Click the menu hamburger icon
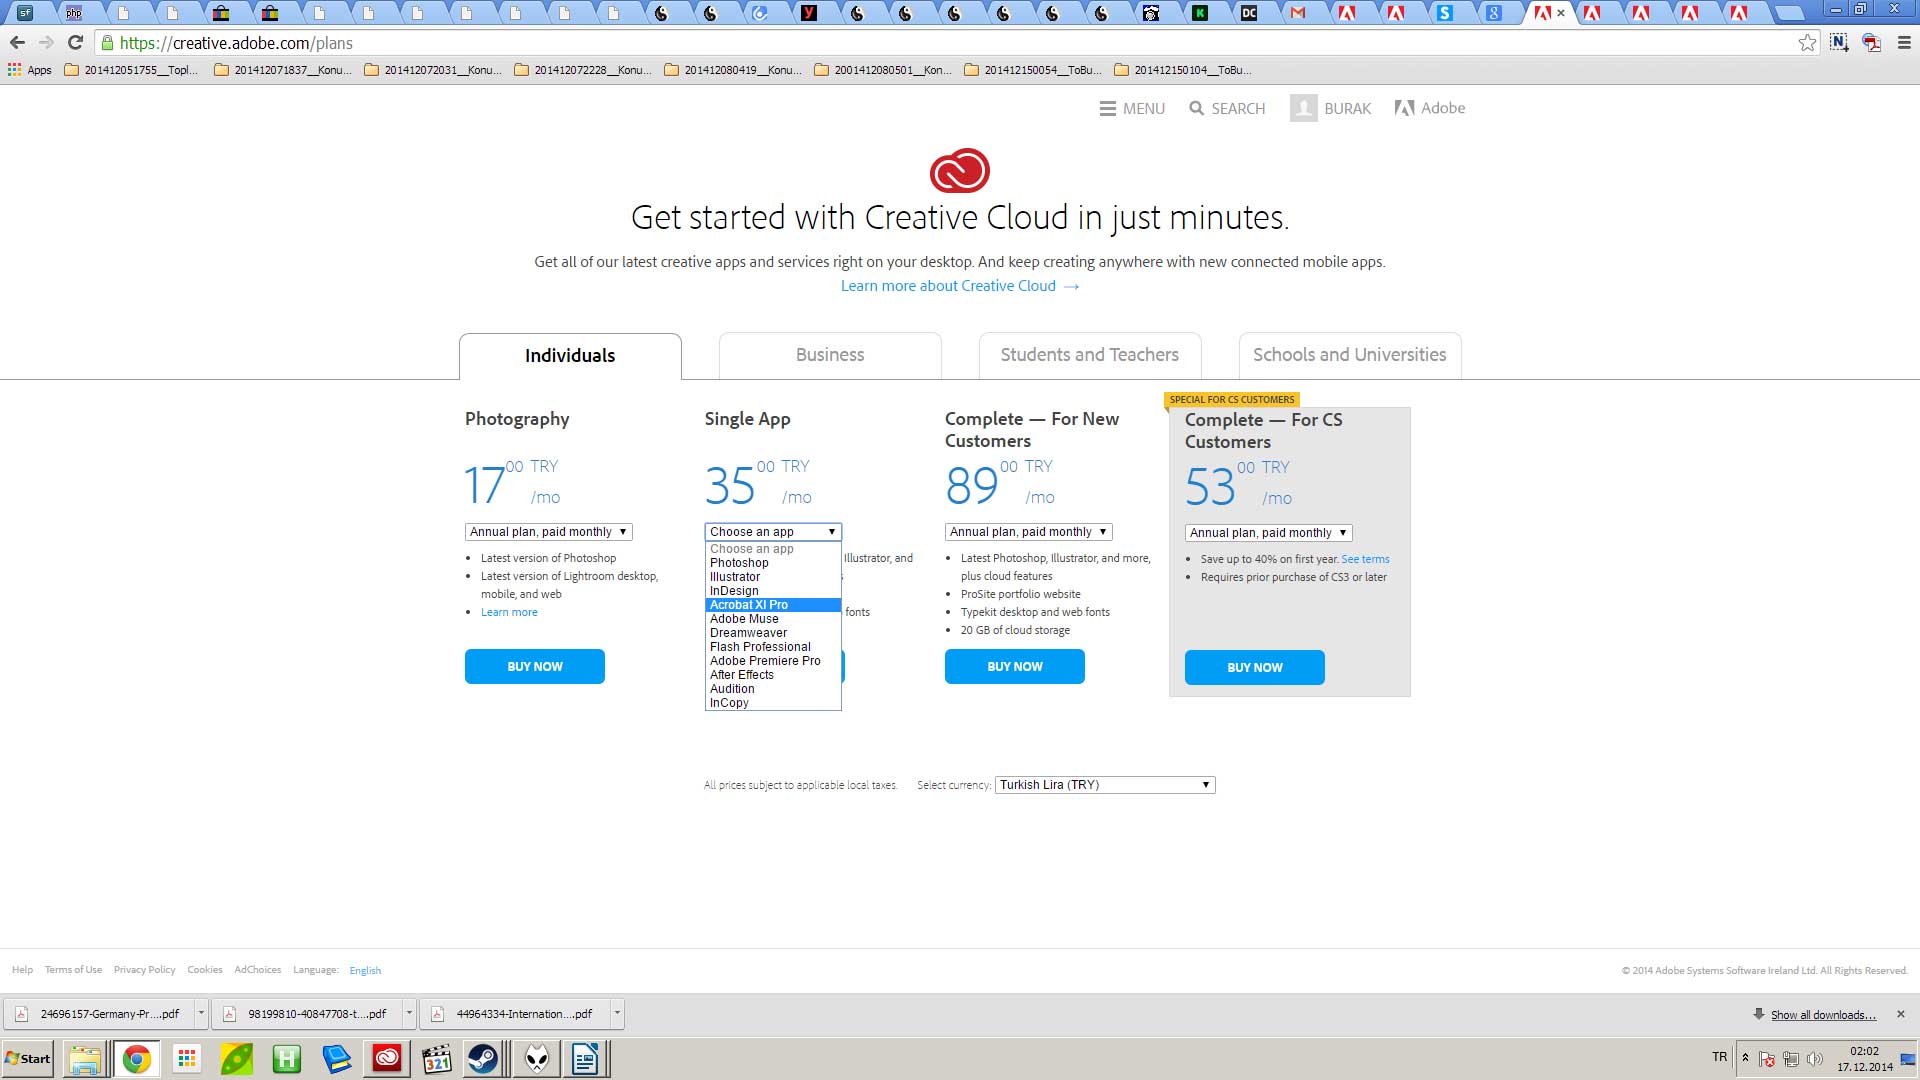 [1108, 108]
